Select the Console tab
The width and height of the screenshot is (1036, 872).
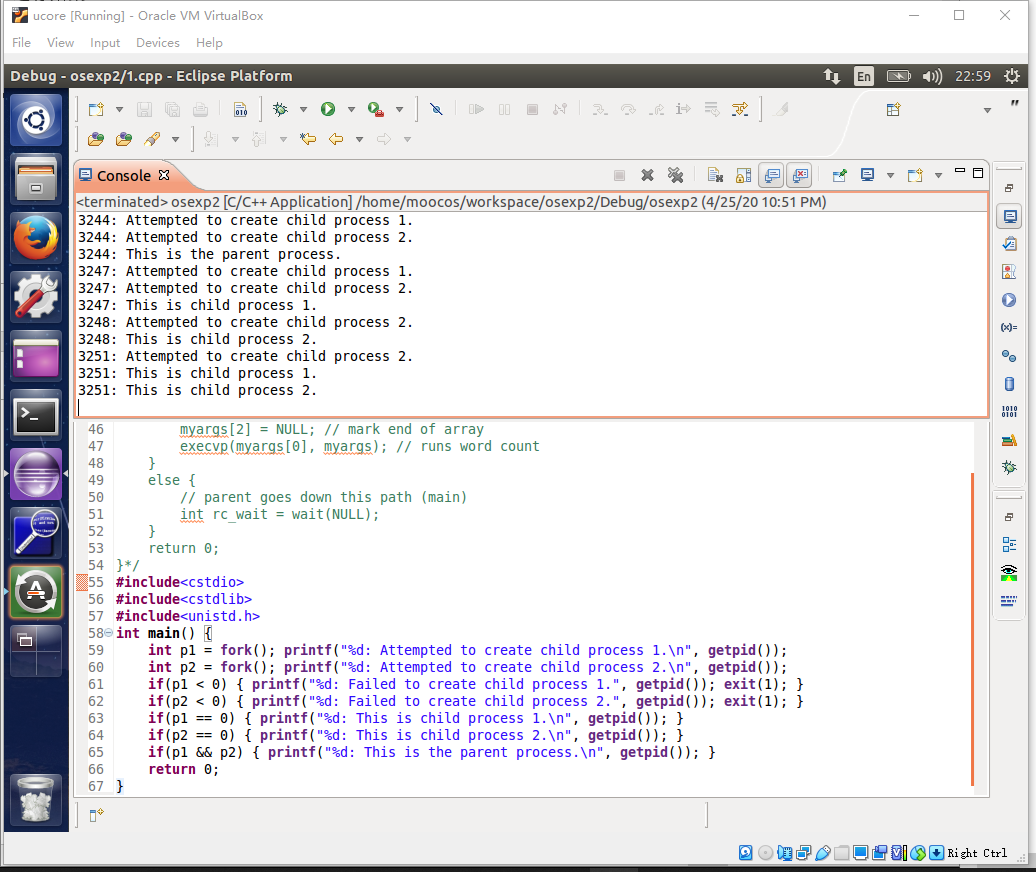pos(124,176)
